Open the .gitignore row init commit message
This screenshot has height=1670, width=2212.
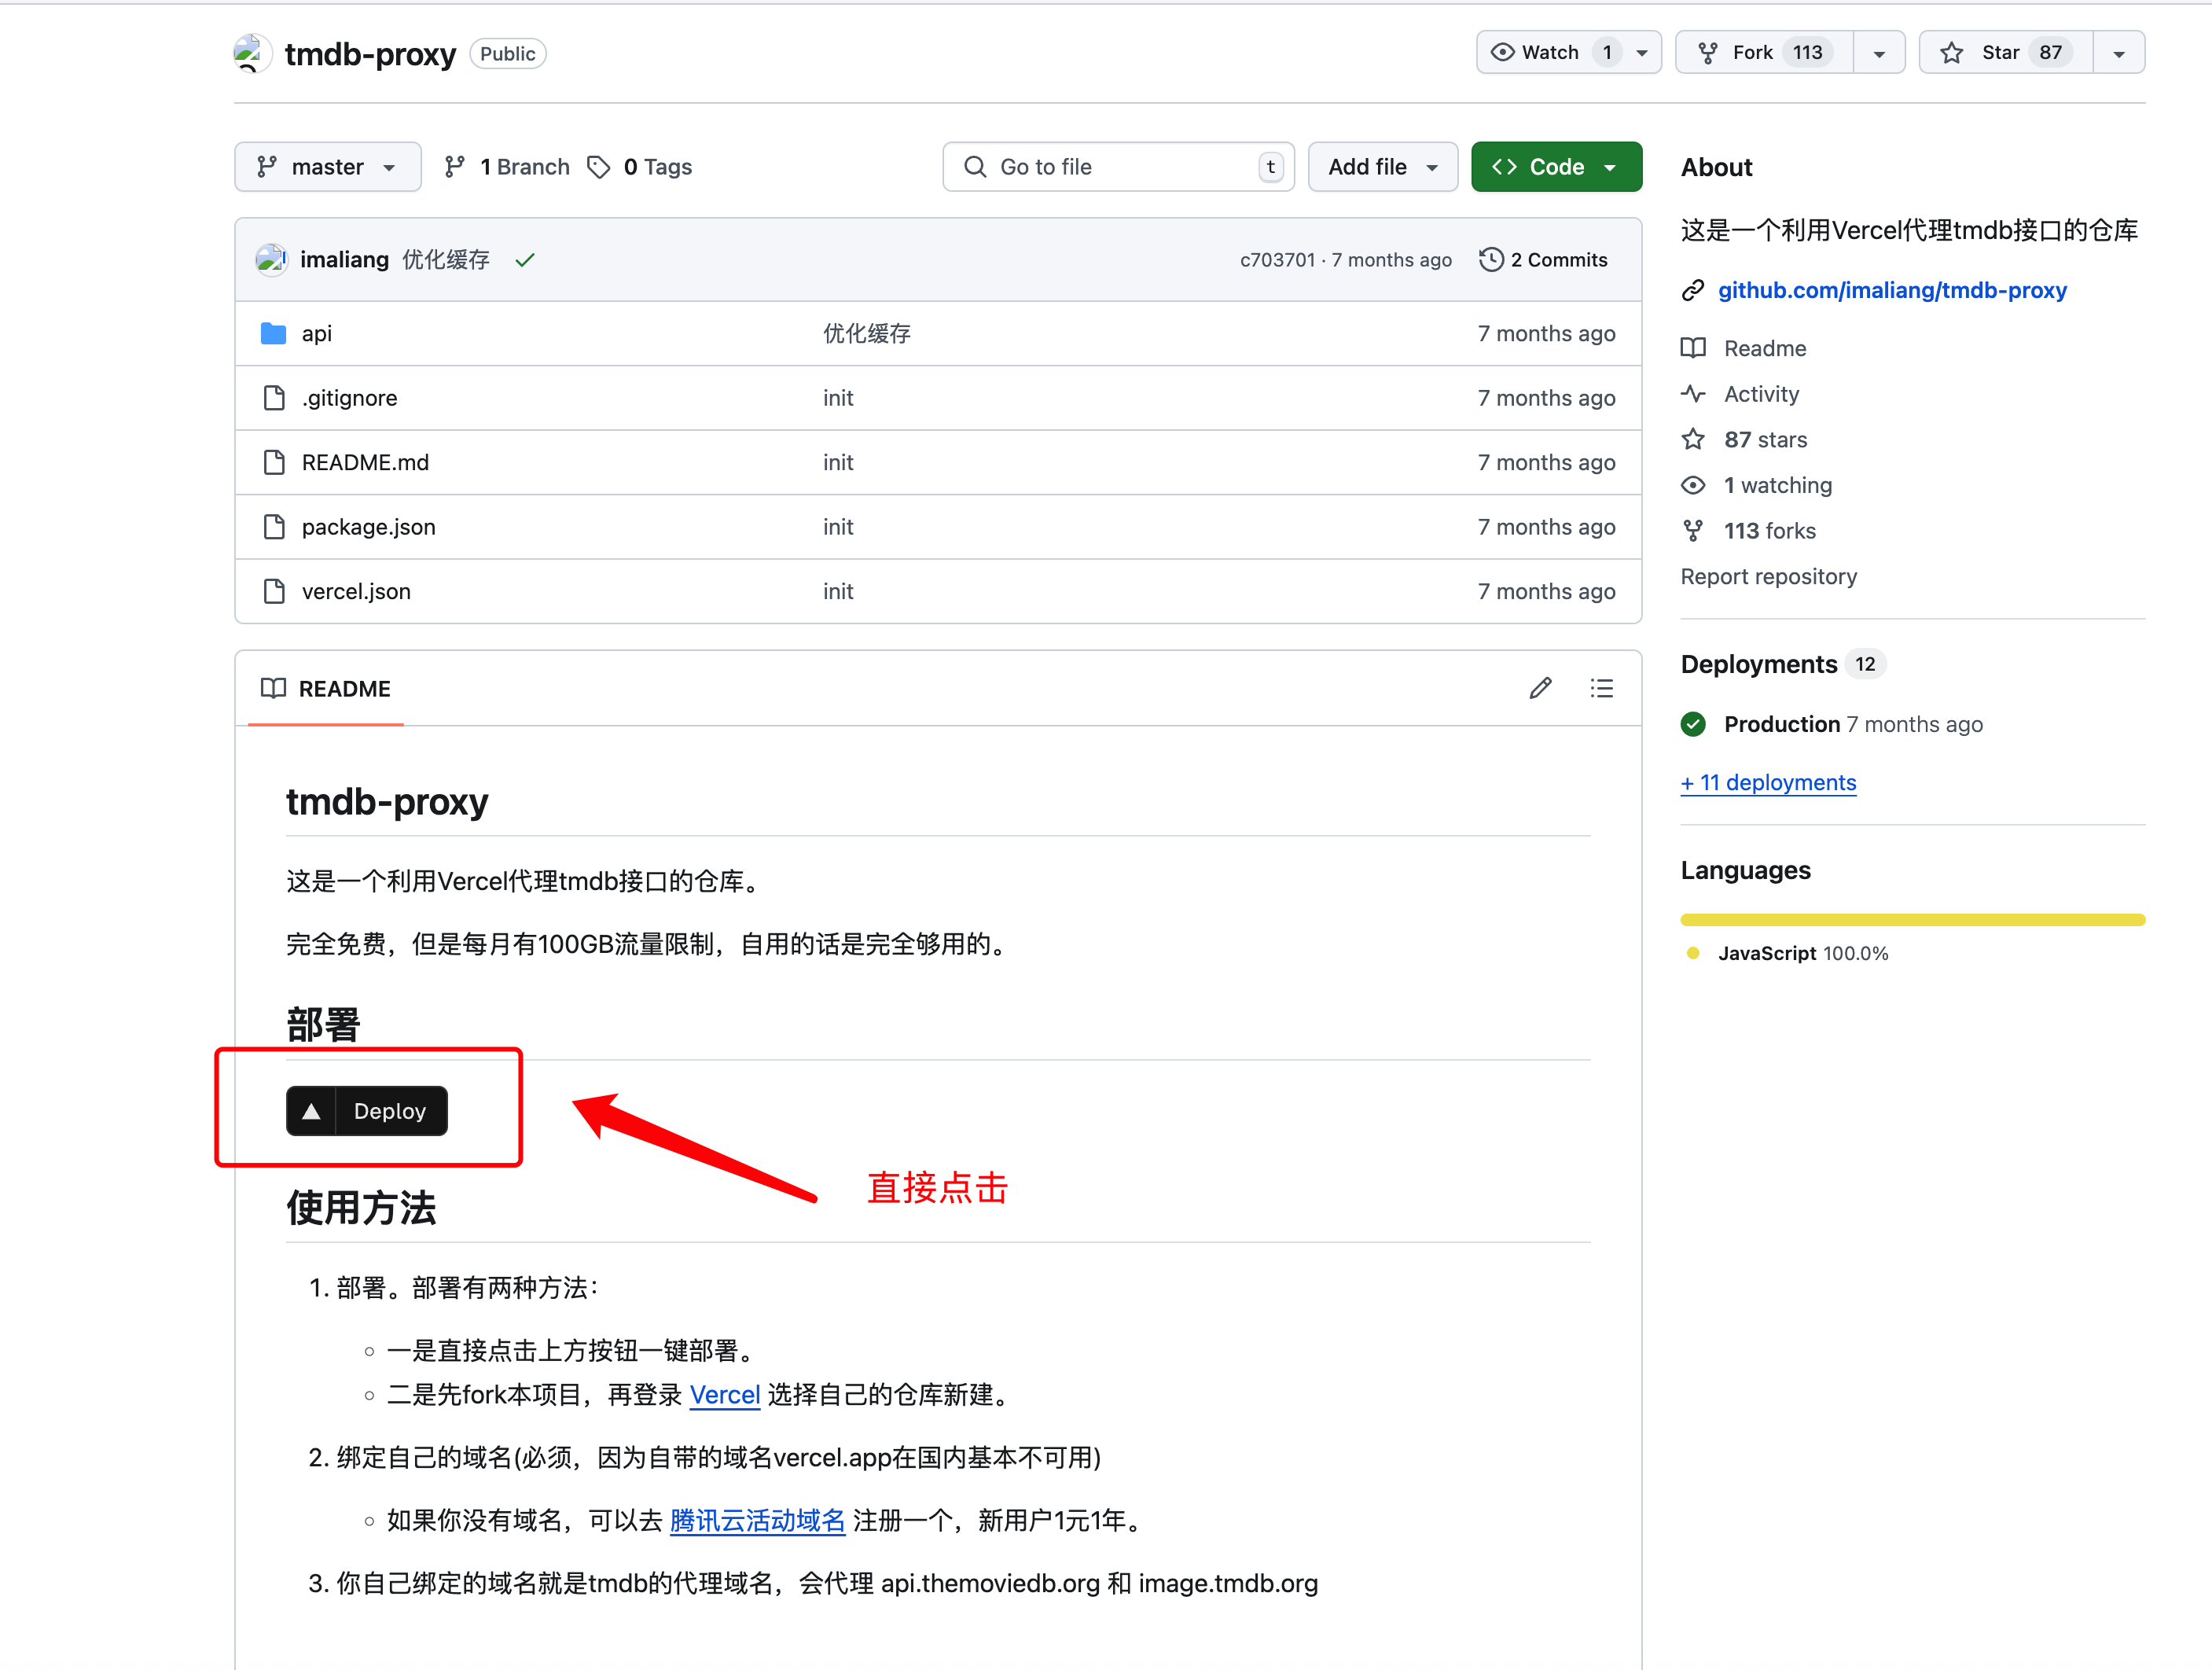[838, 398]
